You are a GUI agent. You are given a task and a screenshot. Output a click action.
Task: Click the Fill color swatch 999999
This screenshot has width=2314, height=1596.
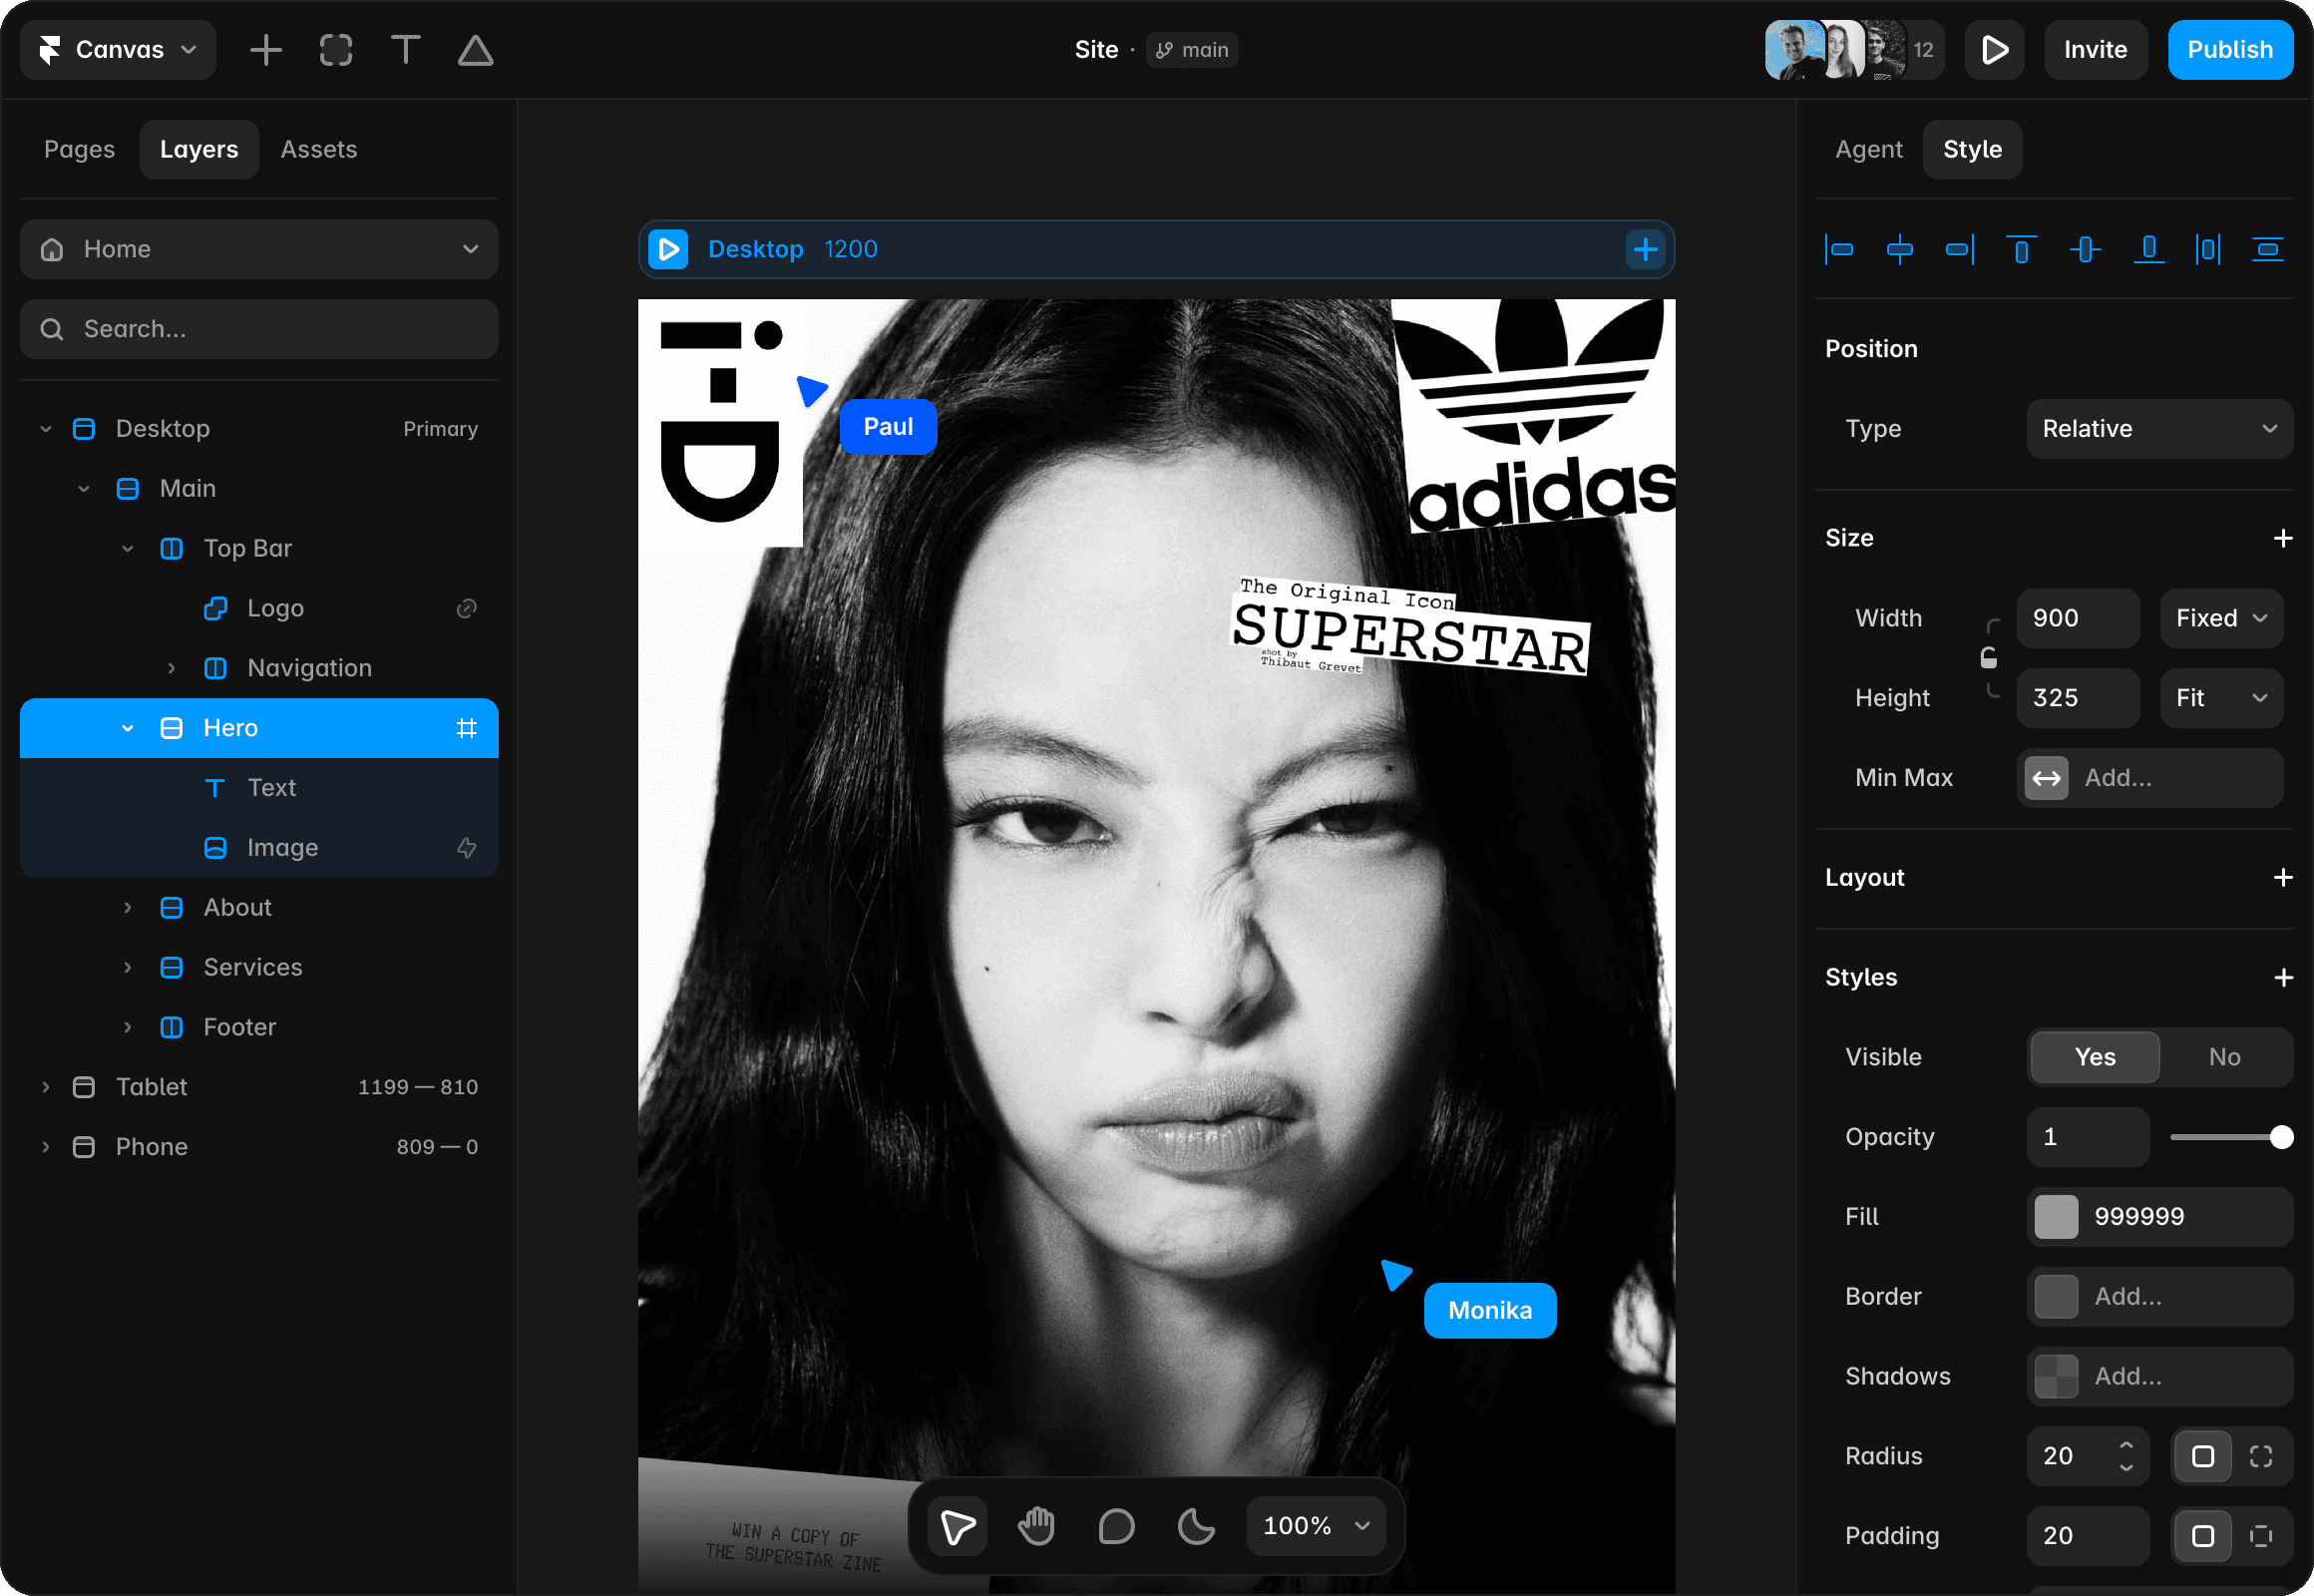point(2056,1217)
